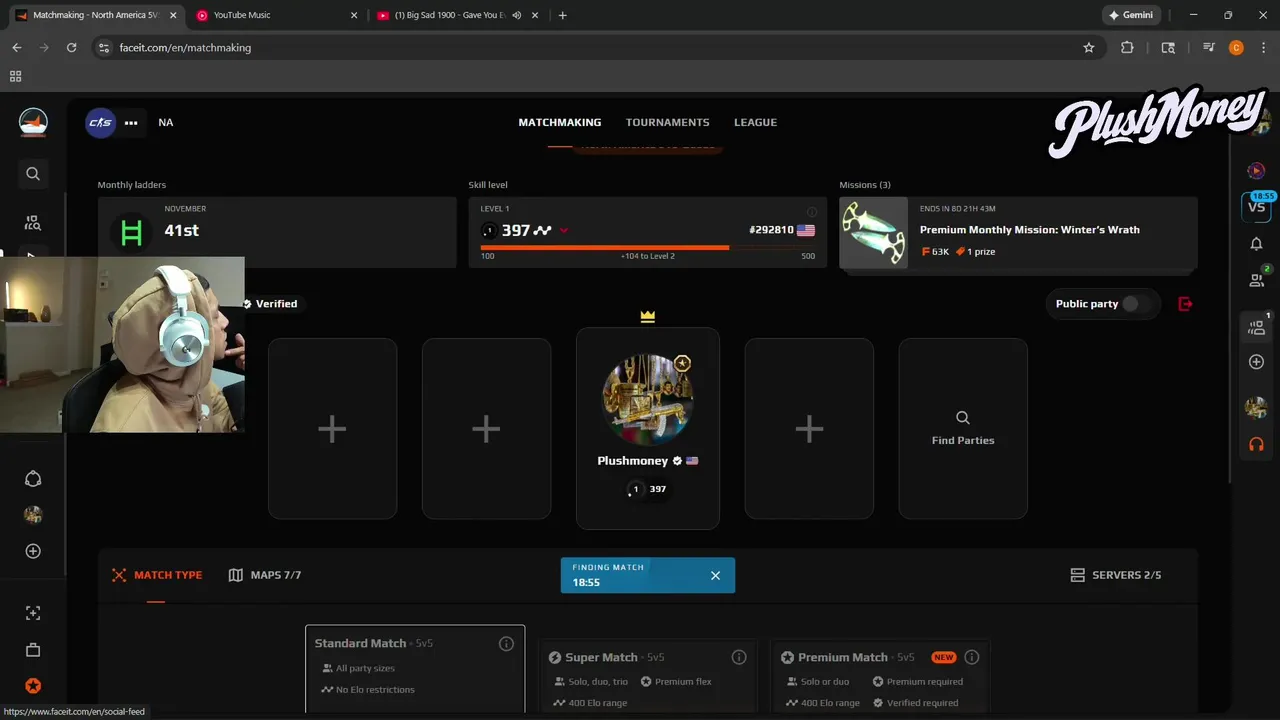Select the Premium Match card
The image size is (1280, 720).
[x=880, y=676]
